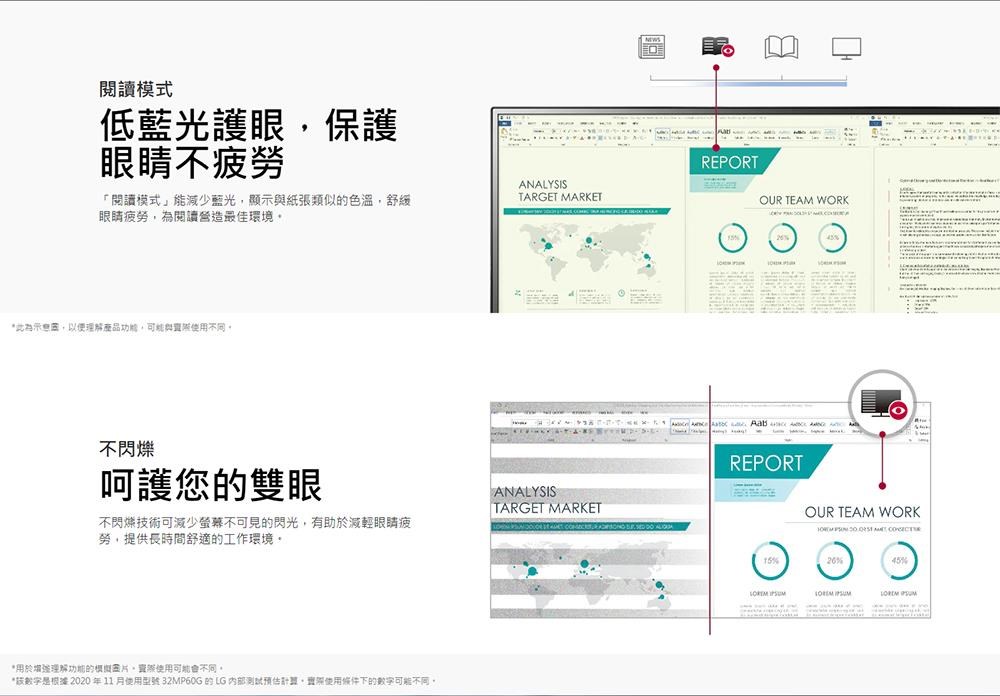Select the Reader Mode icon with red eye badge
The width and height of the screenshot is (1000, 696).
pos(717,47)
